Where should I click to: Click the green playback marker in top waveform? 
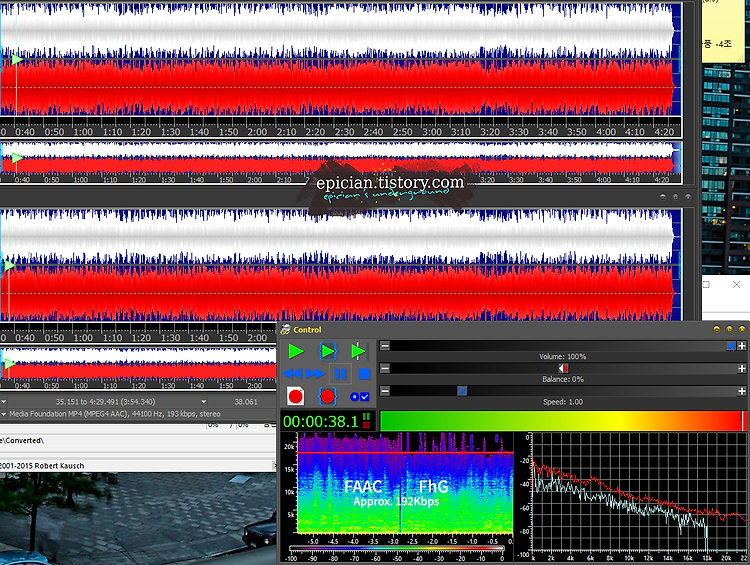pyautogui.click(x=17, y=59)
